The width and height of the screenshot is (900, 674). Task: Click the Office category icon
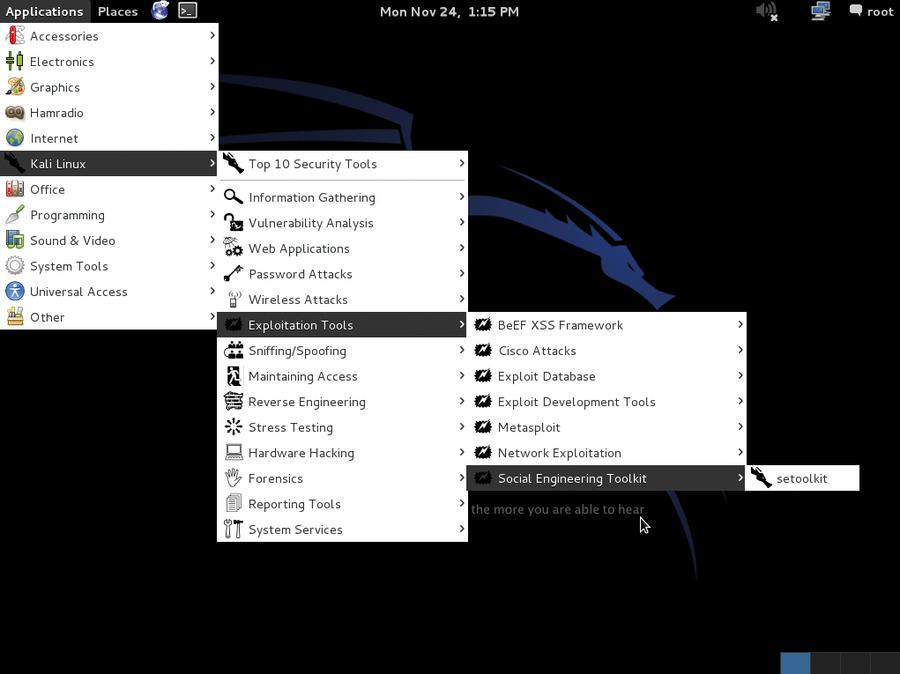click(x=15, y=189)
